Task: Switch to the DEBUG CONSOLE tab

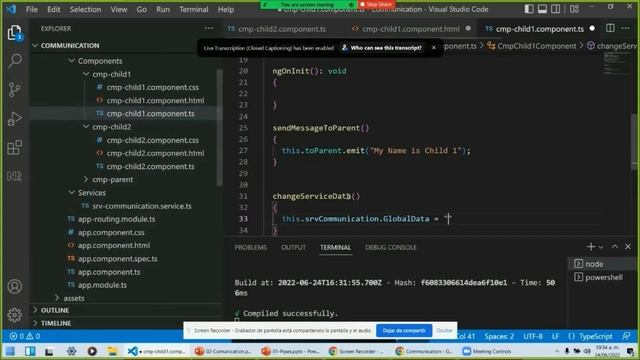Action: pyautogui.click(x=391, y=247)
